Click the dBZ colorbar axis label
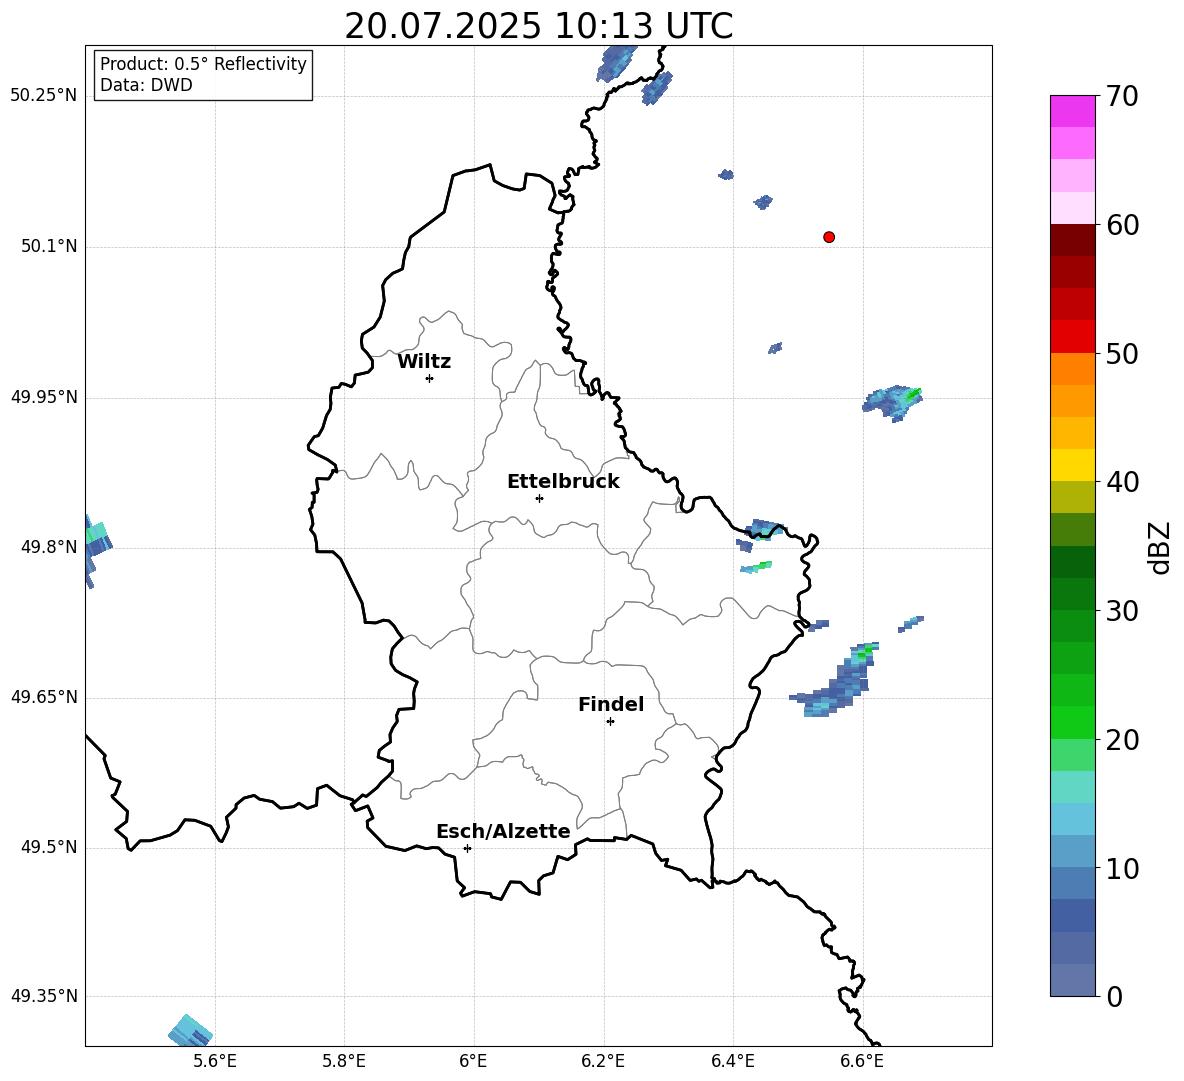This screenshot has width=1184, height=1081. point(1159,547)
